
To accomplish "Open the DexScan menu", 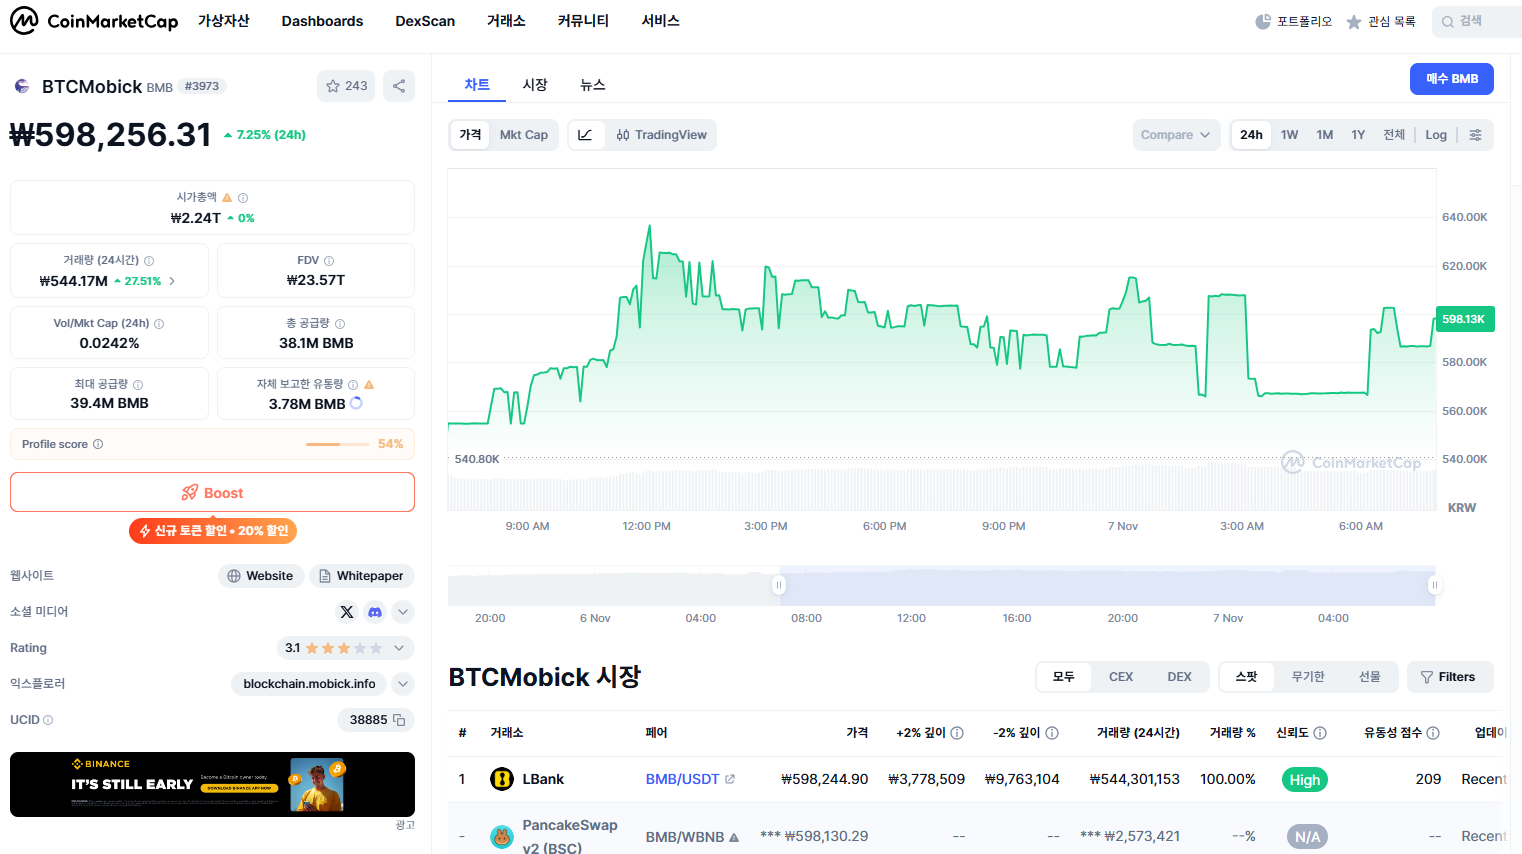I will point(425,21).
